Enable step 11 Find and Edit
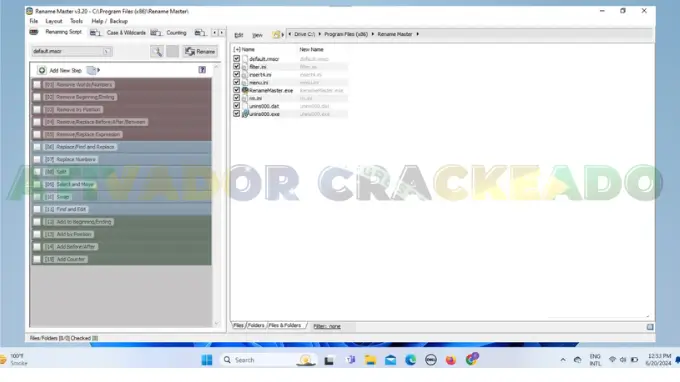This screenshot has width=680, height=382. (37, 209)
